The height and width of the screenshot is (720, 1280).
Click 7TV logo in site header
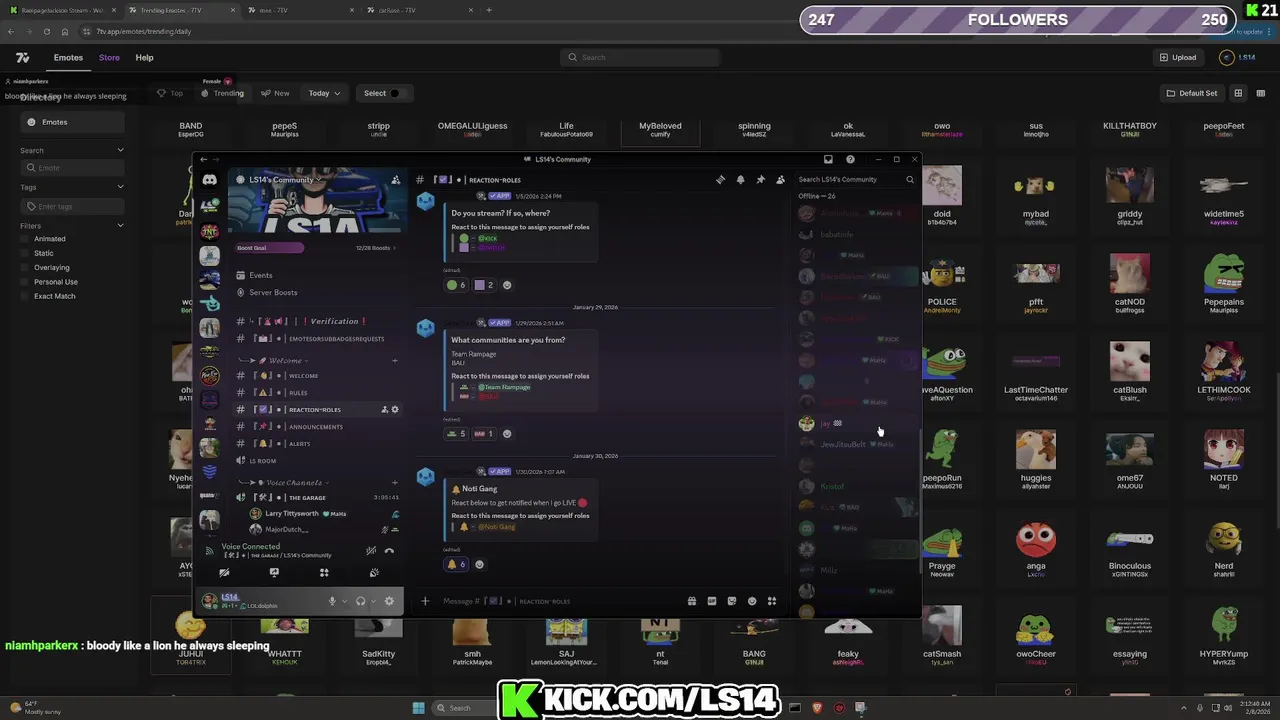click(23, 58)
